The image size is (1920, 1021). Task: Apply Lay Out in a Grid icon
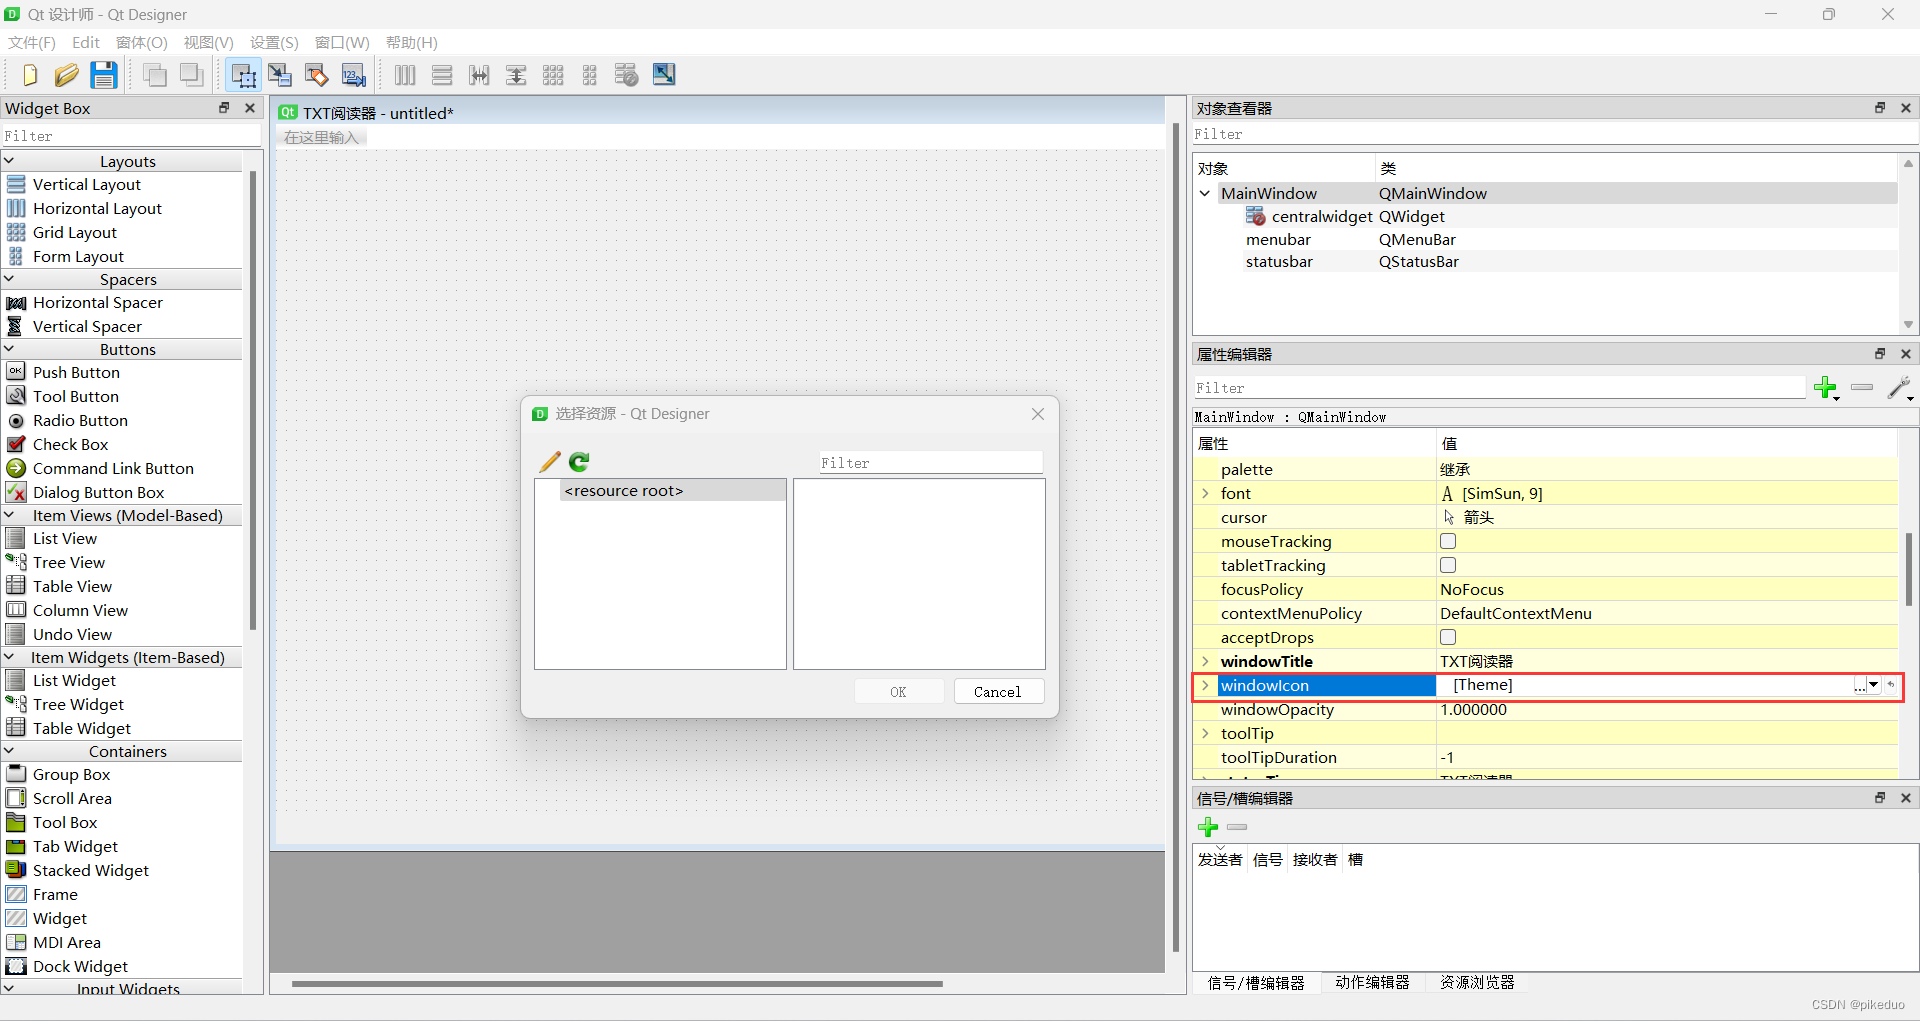pyautogui.click(x=553, y=75)
